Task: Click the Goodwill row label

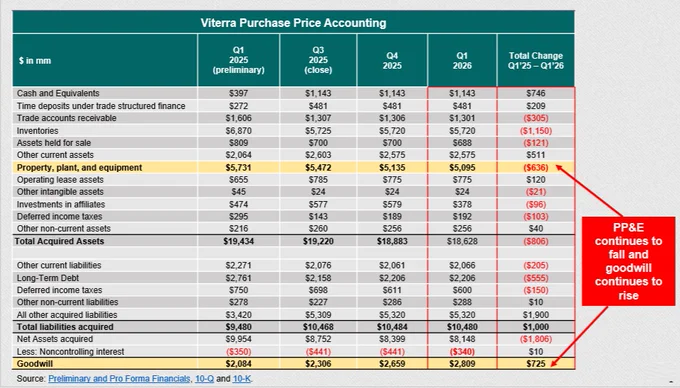Action: (35, 364)
